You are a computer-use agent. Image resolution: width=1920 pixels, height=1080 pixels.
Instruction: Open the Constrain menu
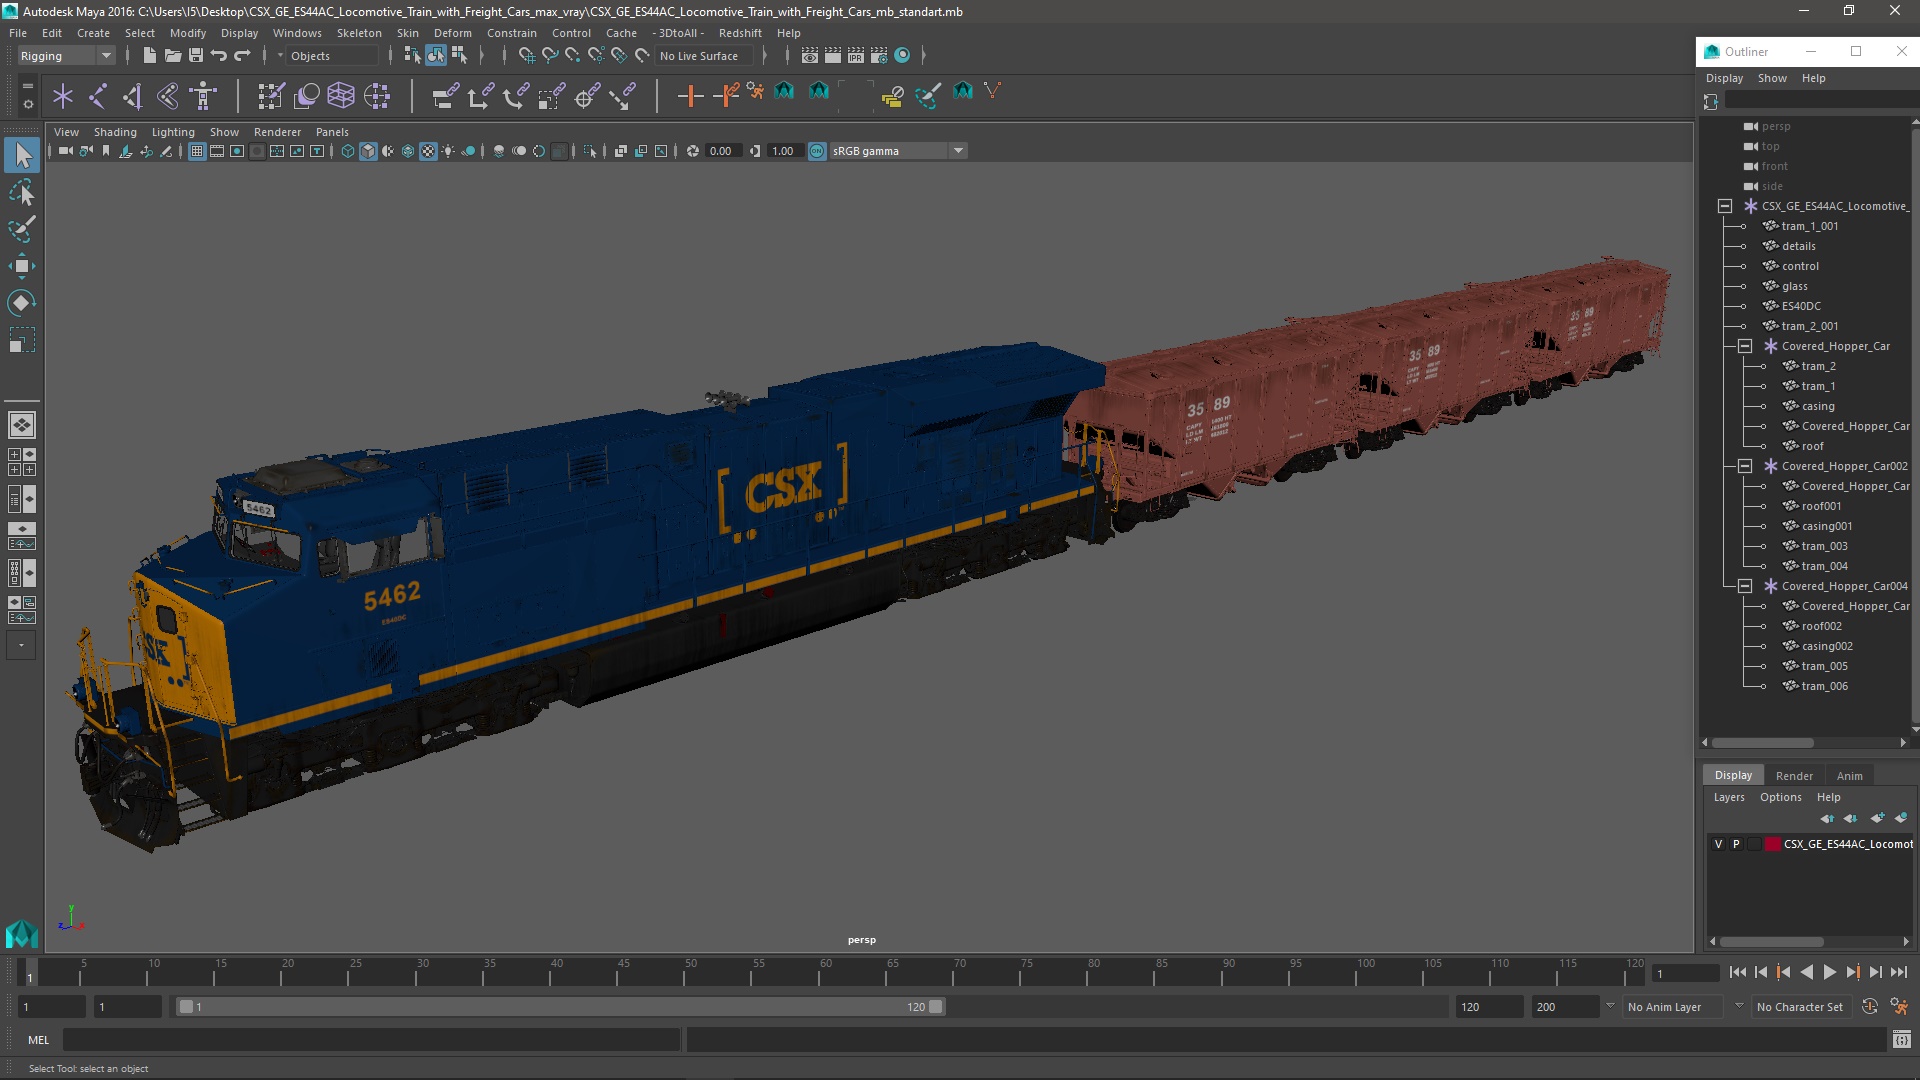512,33
